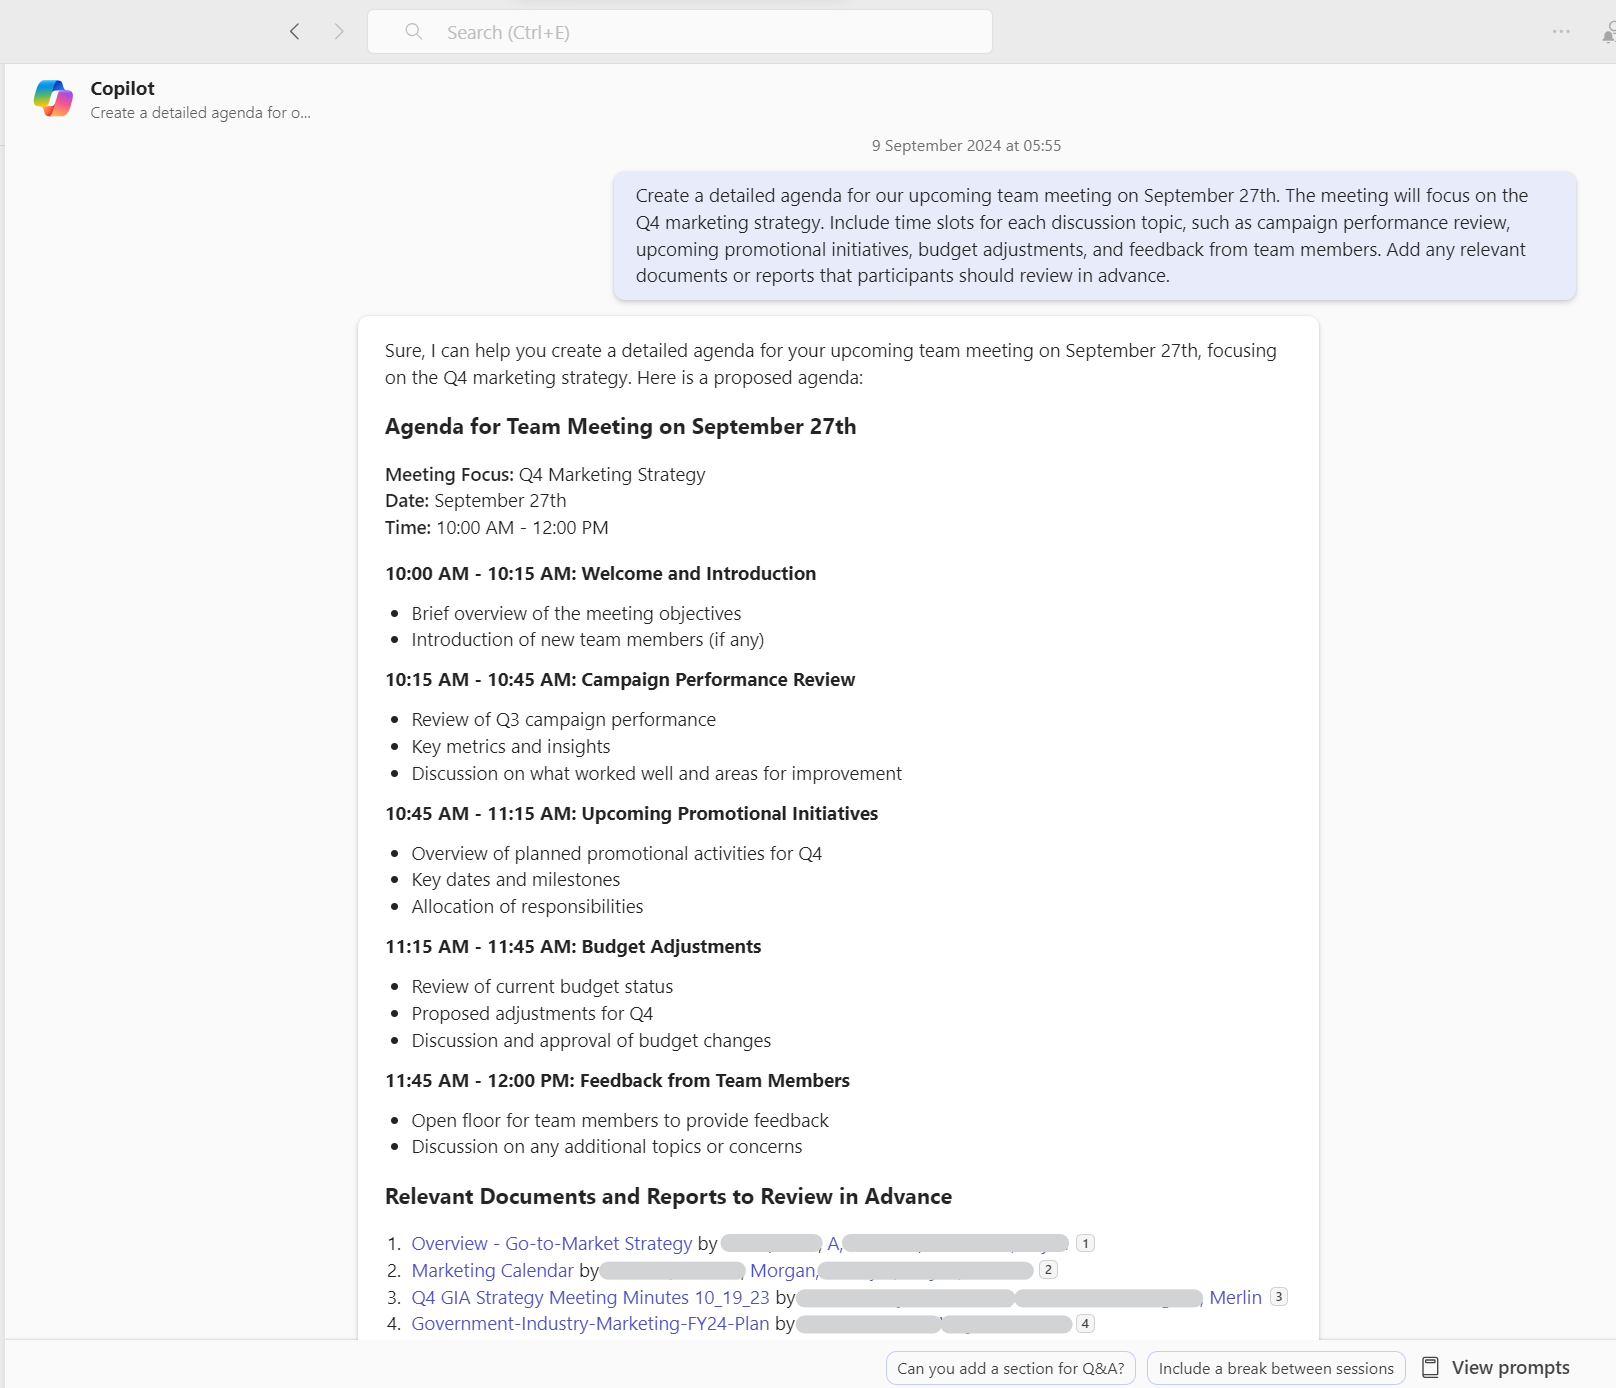Click the Morgan author link
Screen dimensions: 1616x1388
(783, 1270)
